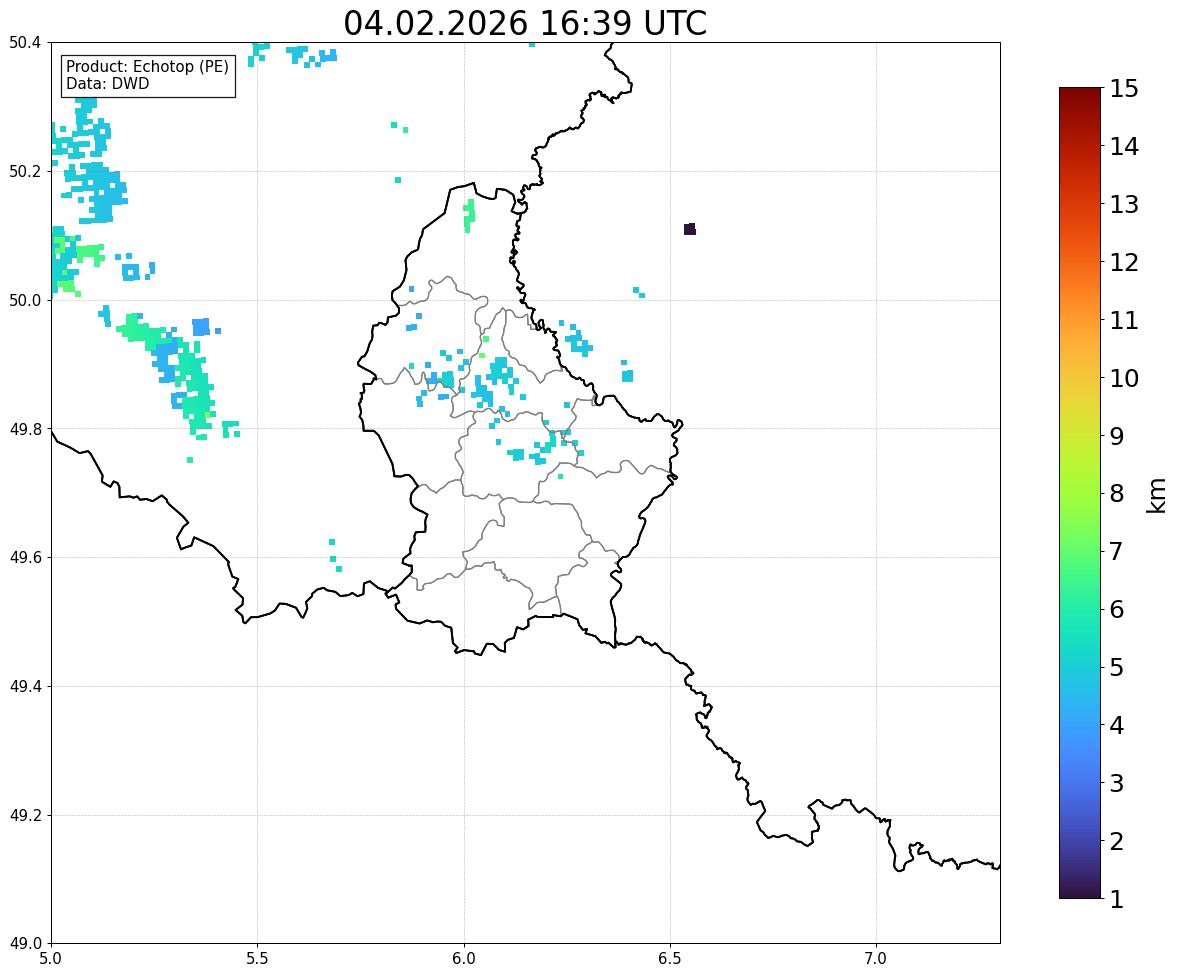
Task: Click the longitude axis label "7.0"
Action: 877,959
